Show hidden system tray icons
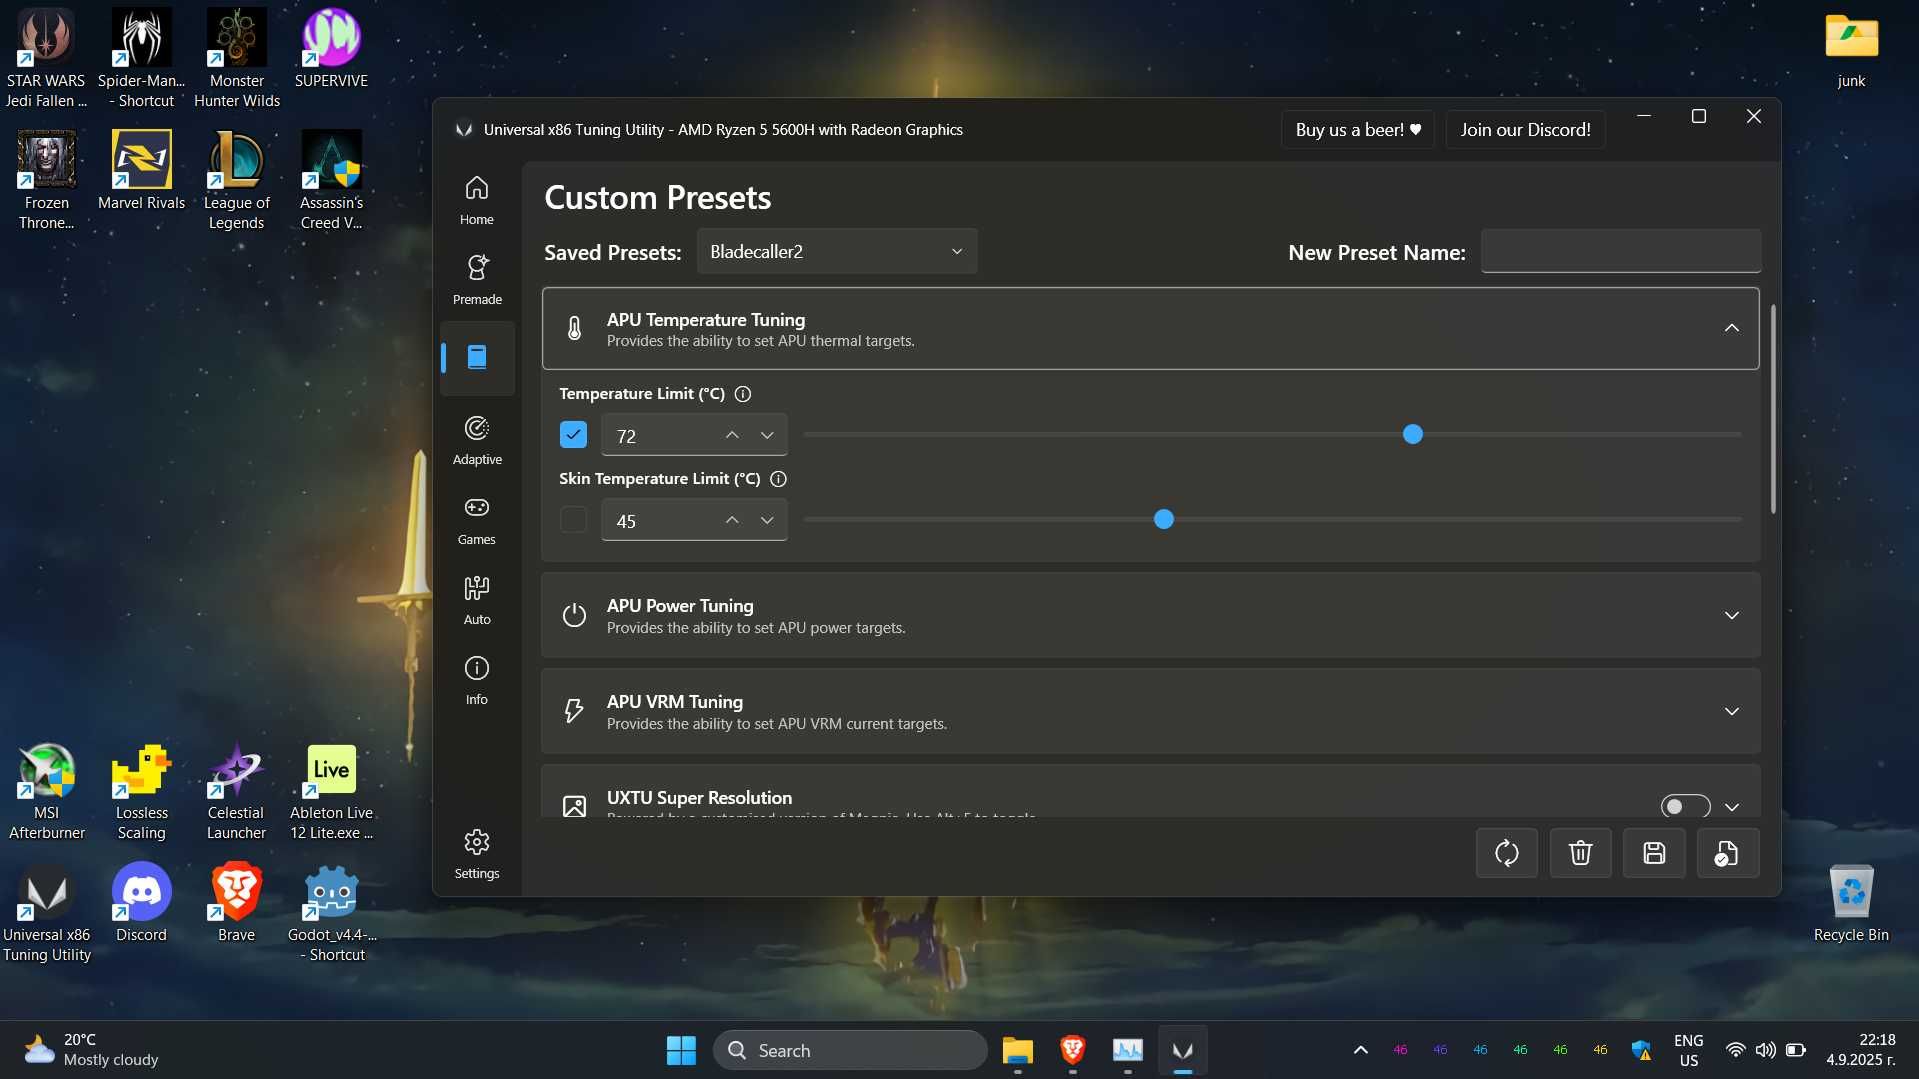 point(1360,1050)
